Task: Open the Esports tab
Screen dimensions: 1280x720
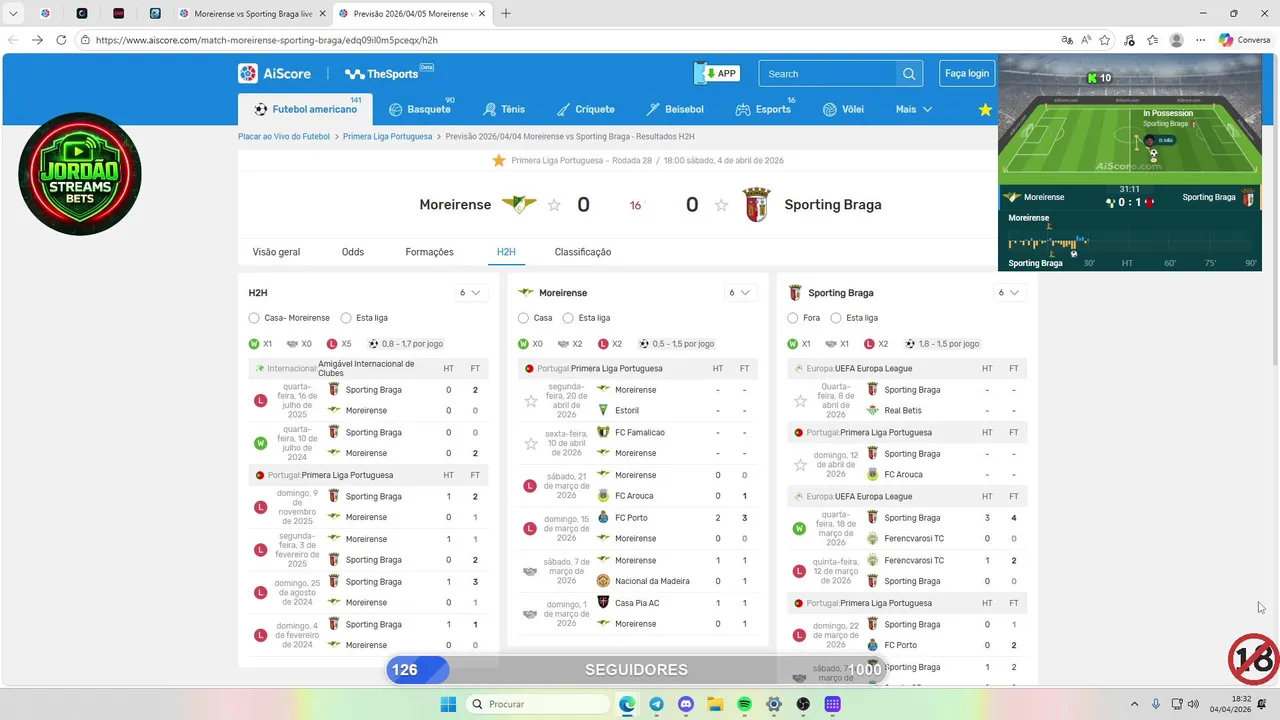Action: (764, 109)
